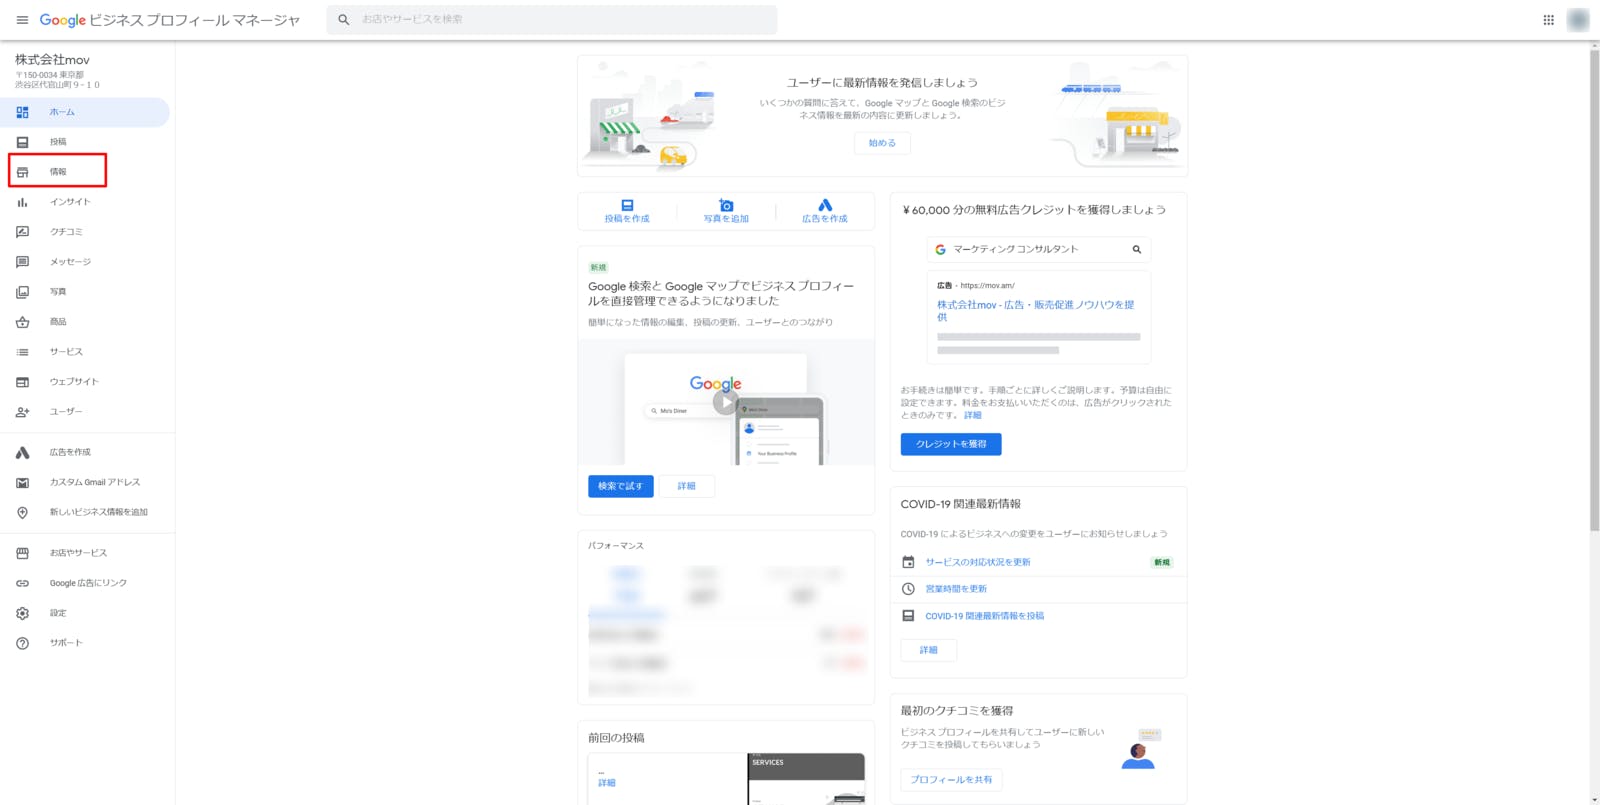This screenshot has height=805, width=1600.
Task: Click 詳細 link in the ad credit text
Action: 973,415
